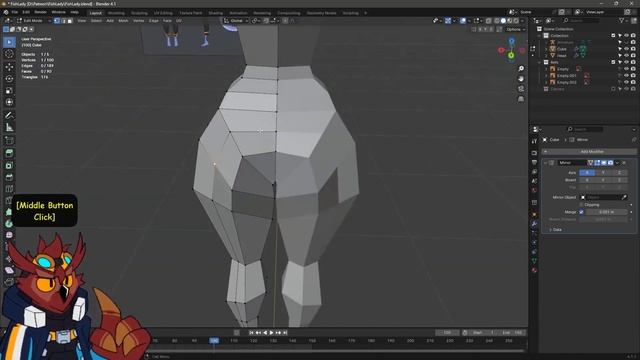The image size is (640, 360).
Task: Select the Add Cube tool
Action: tap(9, 141)
